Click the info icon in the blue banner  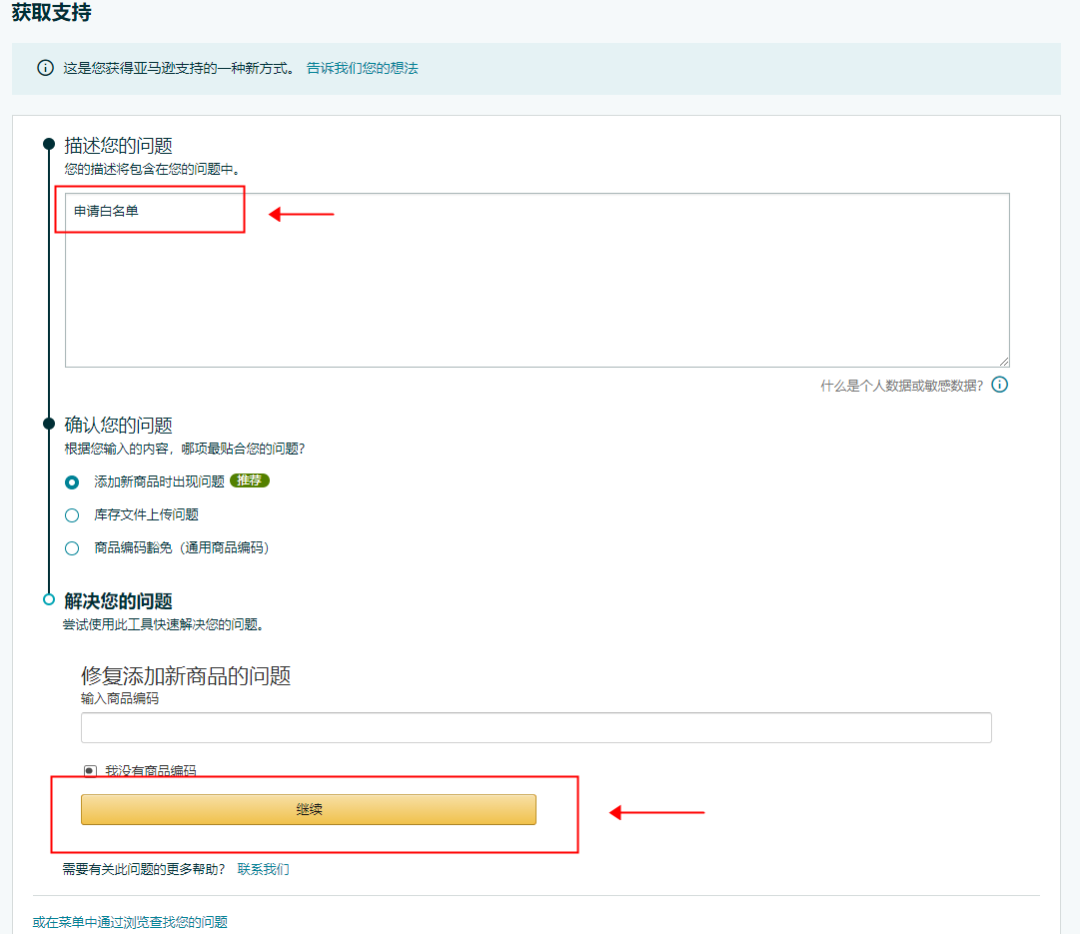(x=44, y=67)
